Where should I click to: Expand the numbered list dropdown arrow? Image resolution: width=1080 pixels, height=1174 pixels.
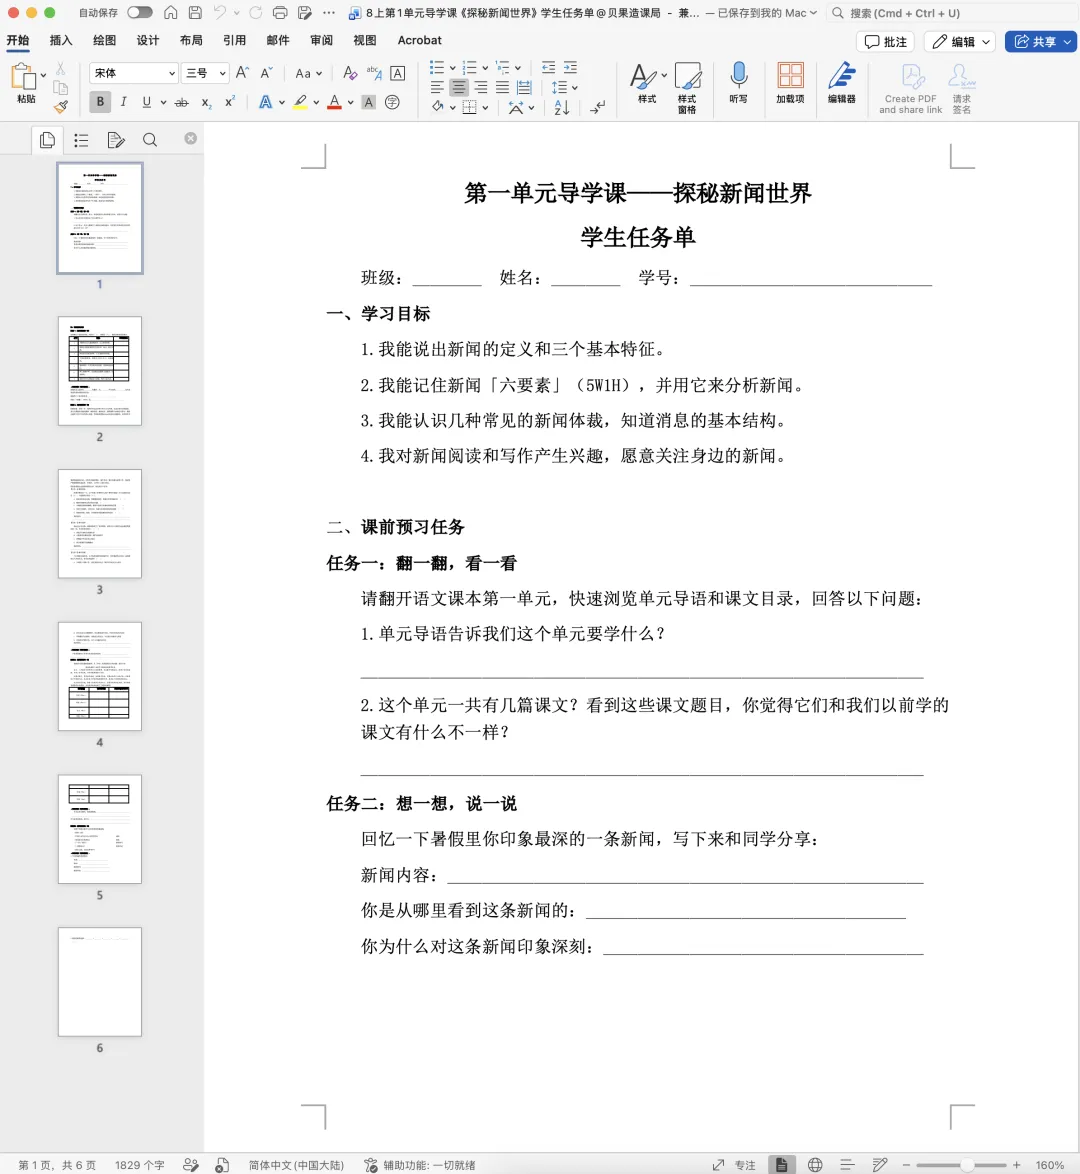click(485, 68)
